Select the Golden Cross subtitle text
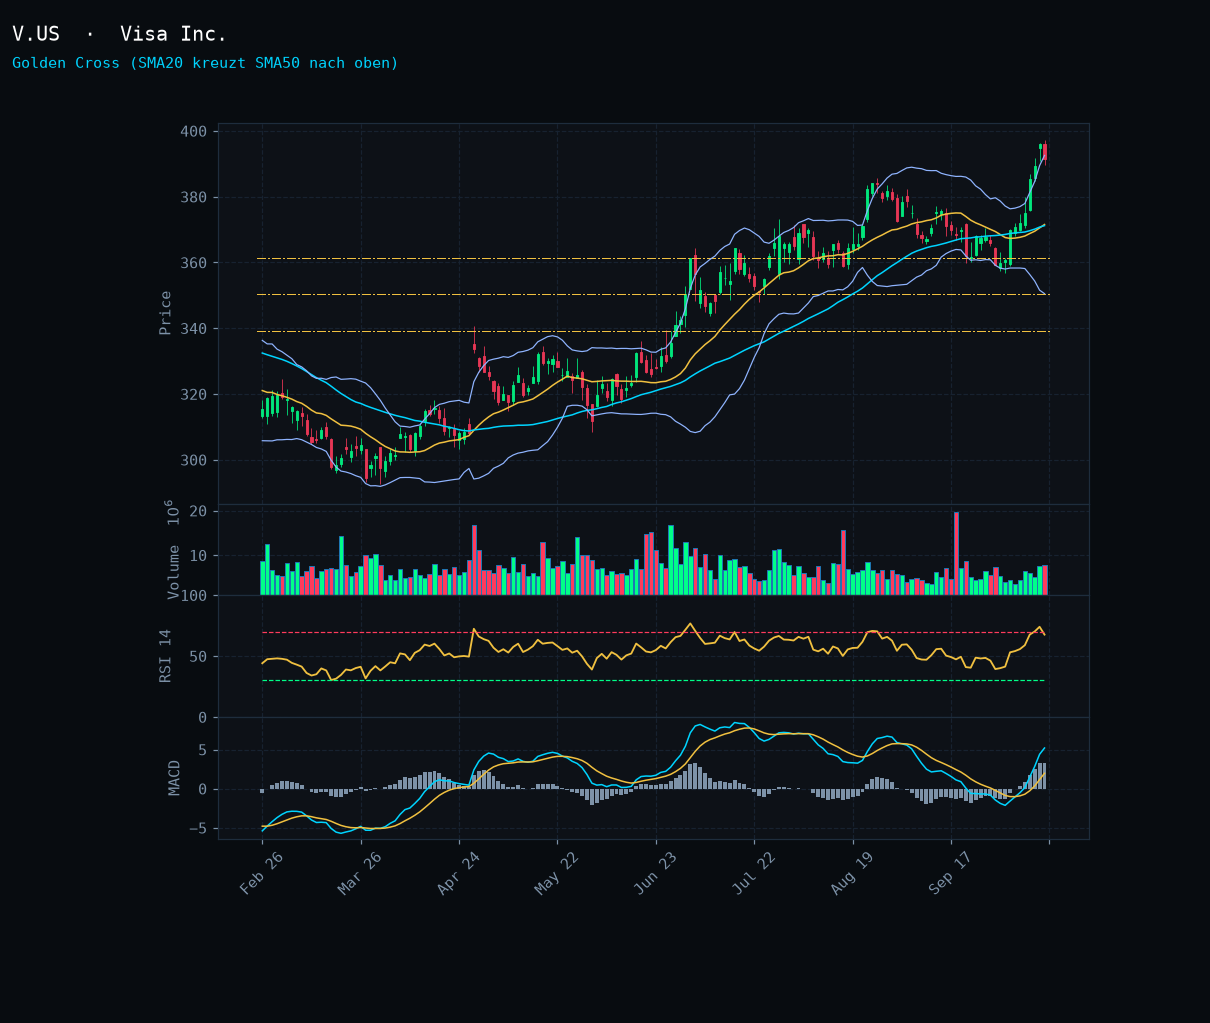 pos(205,64)
